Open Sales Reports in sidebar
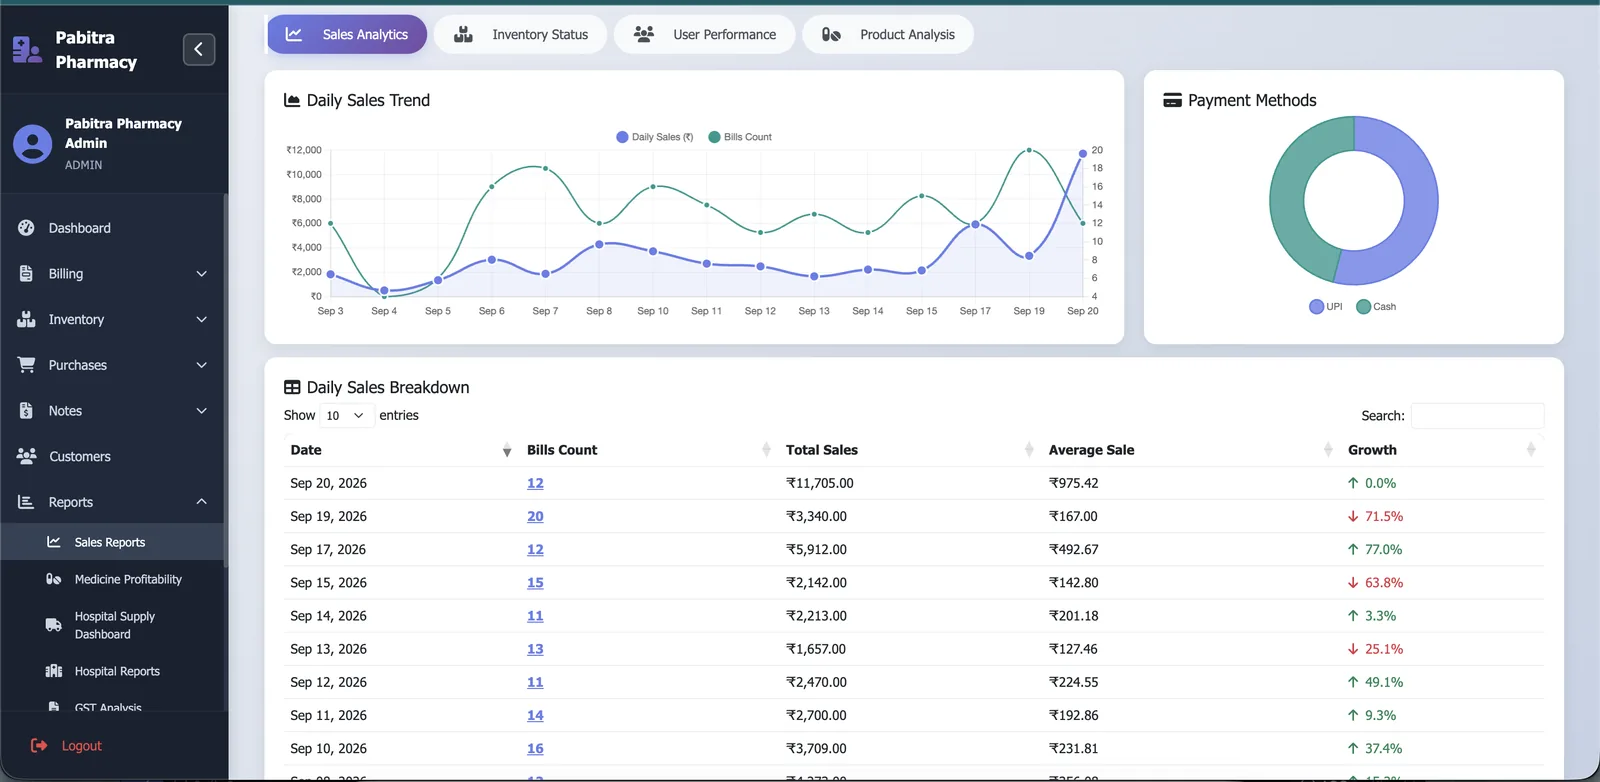1600x782 pixels. point(112,542)
